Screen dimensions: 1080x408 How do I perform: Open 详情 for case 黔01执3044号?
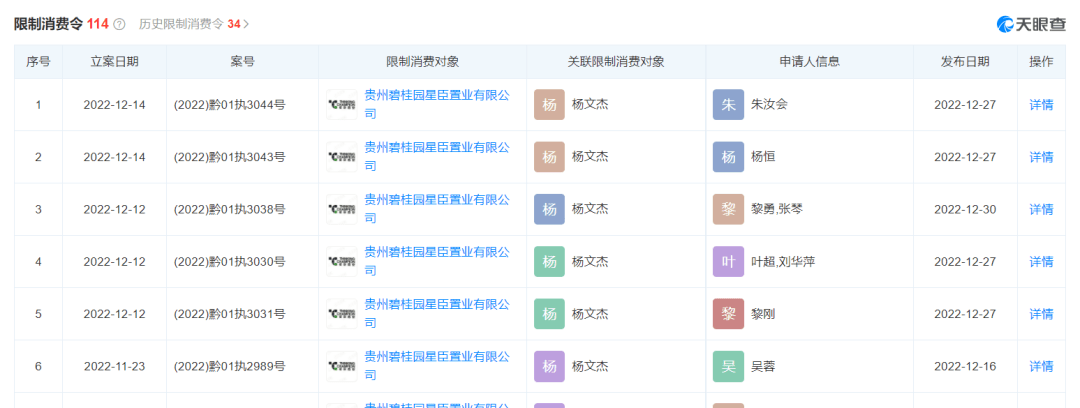tap(1041, 105)
